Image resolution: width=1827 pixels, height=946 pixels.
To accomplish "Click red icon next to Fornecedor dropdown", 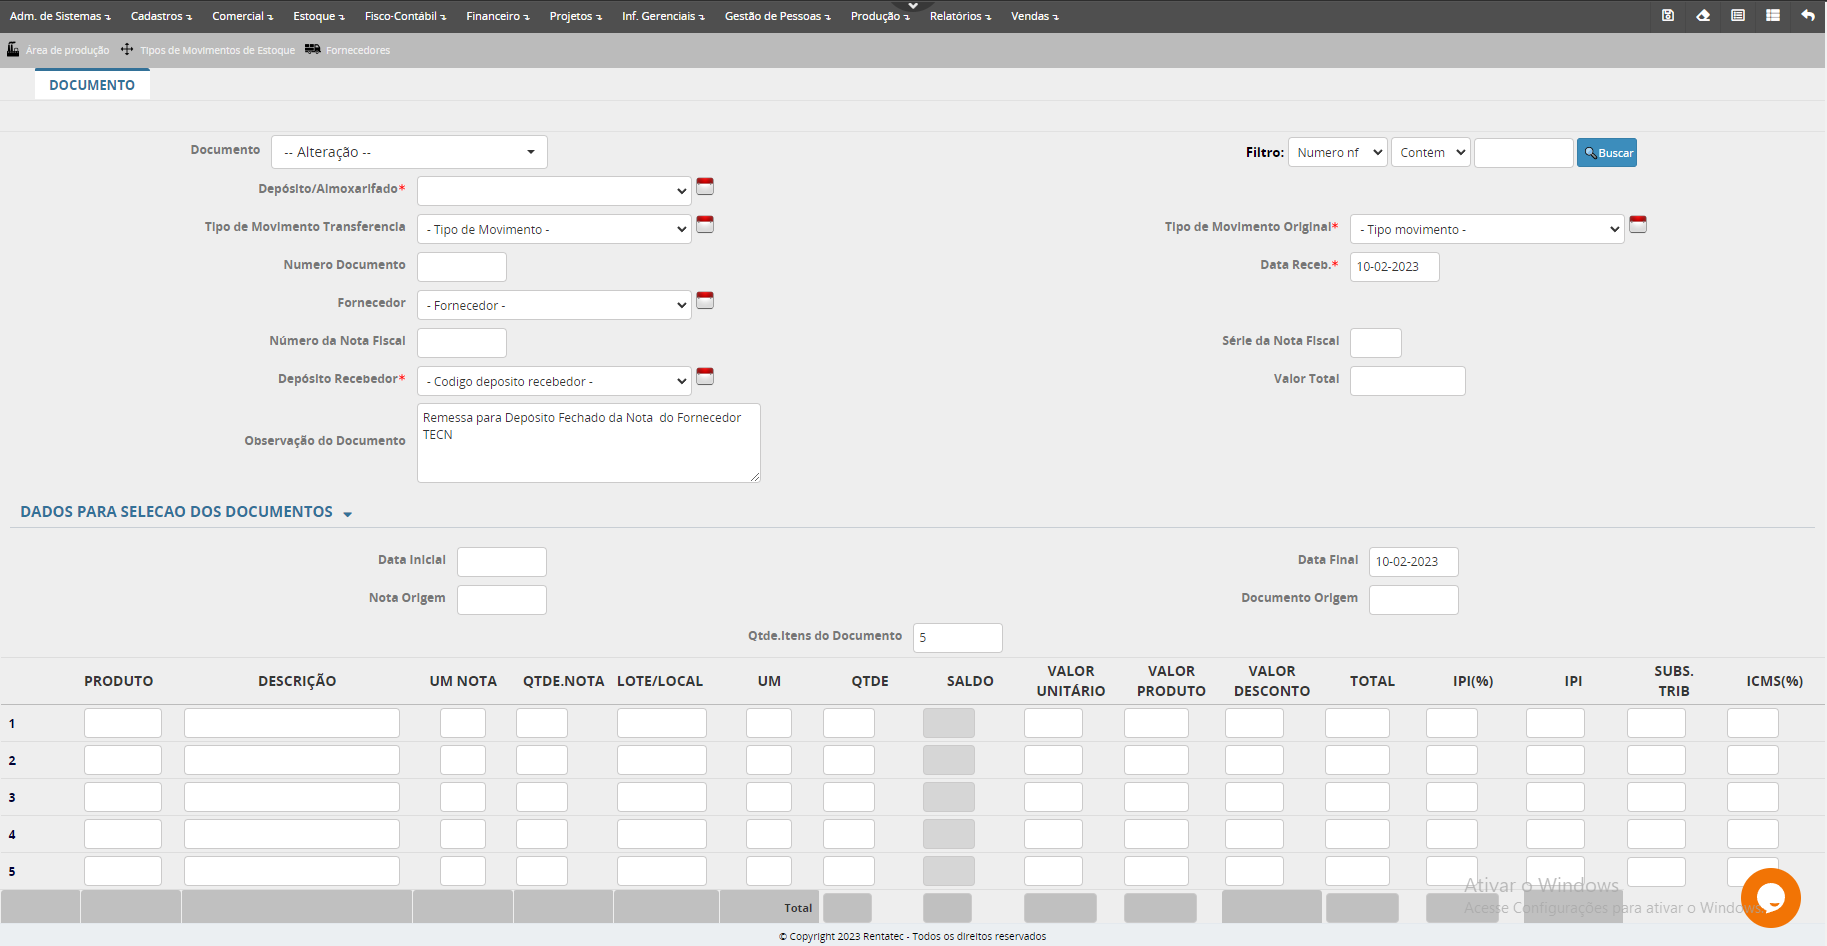I will click(705, 301).
